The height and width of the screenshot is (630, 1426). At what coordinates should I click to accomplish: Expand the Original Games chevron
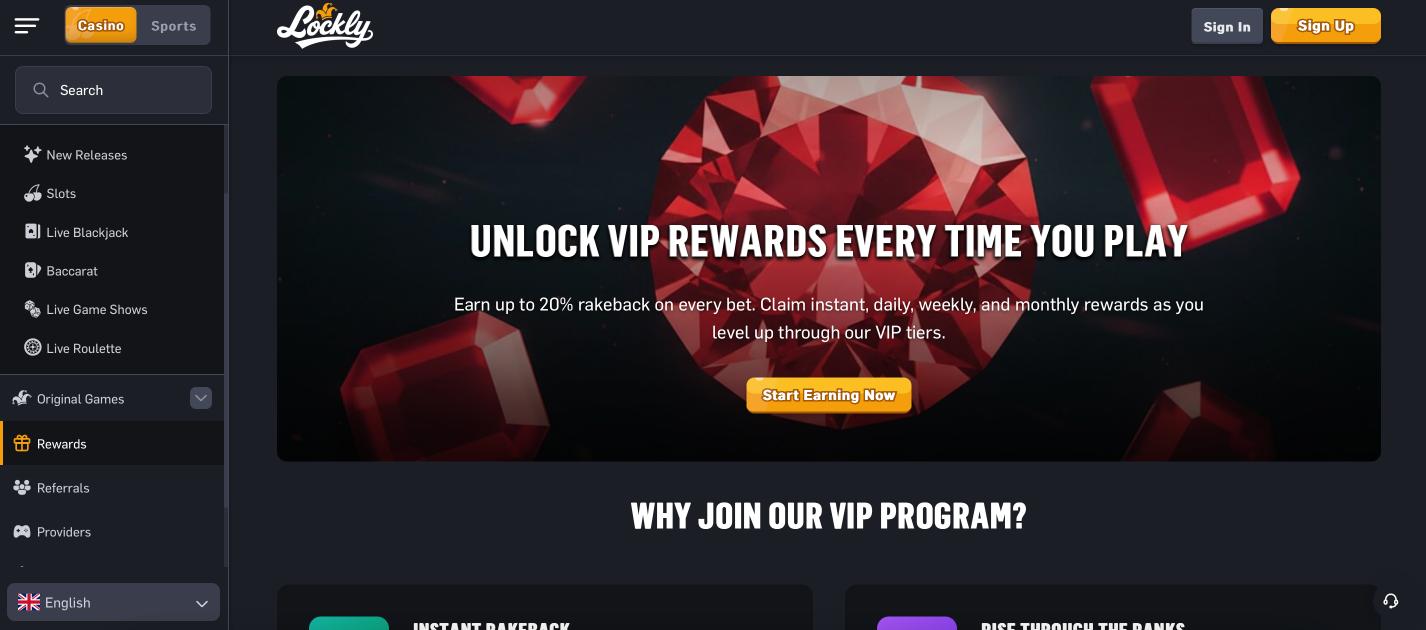(x=201, y=398)
